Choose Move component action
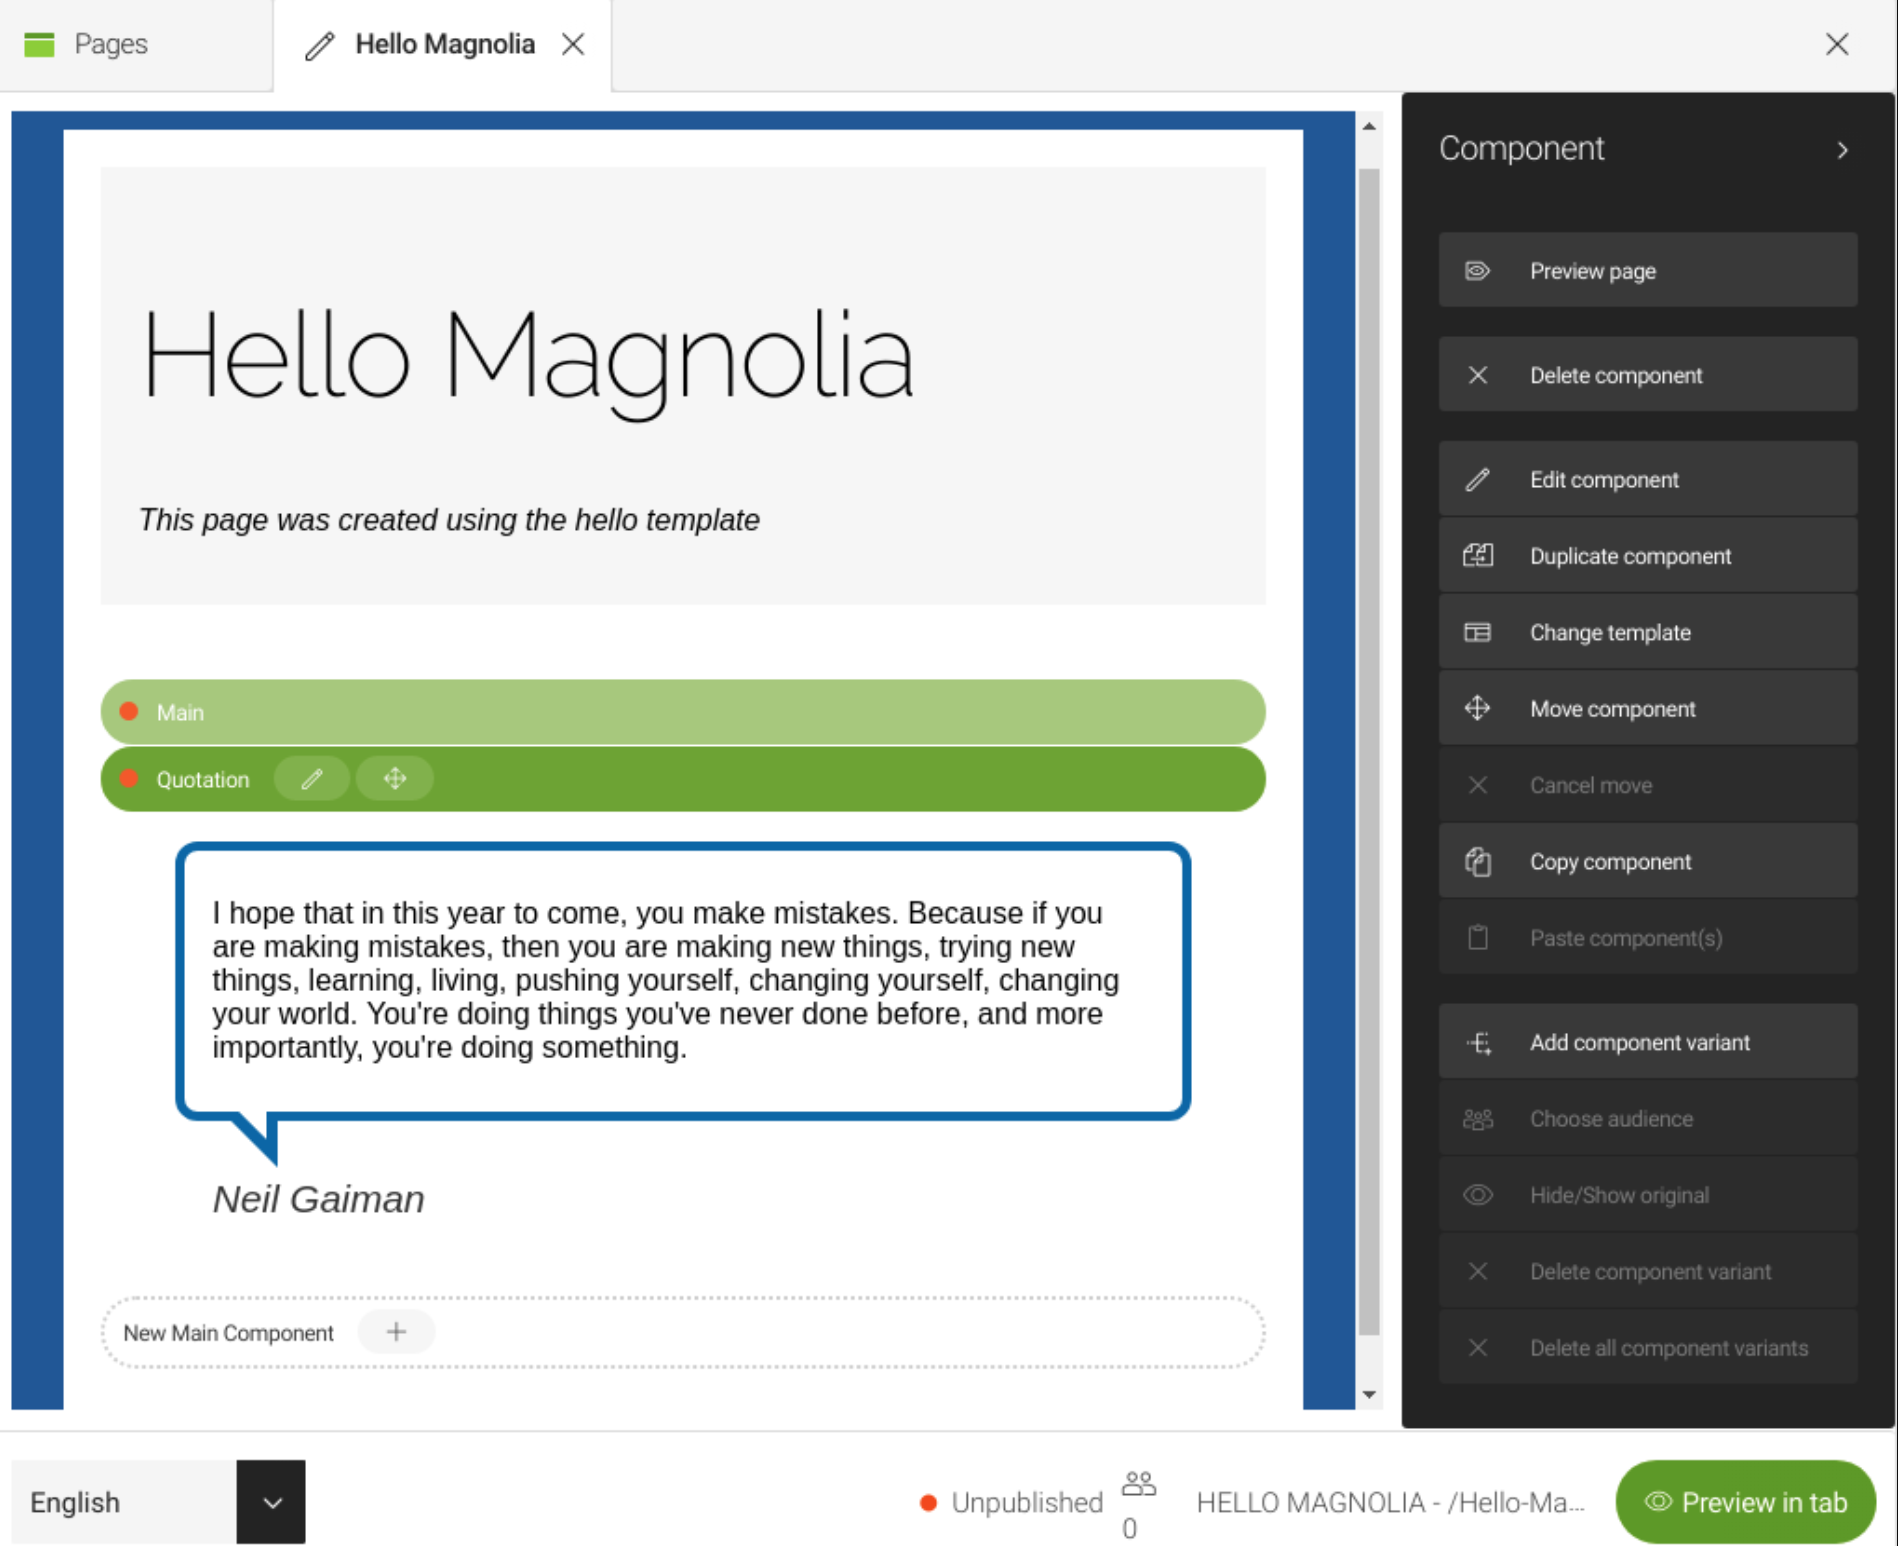The width and height of the screenshot is (1898, 1546). click(x=1647, y=708)
